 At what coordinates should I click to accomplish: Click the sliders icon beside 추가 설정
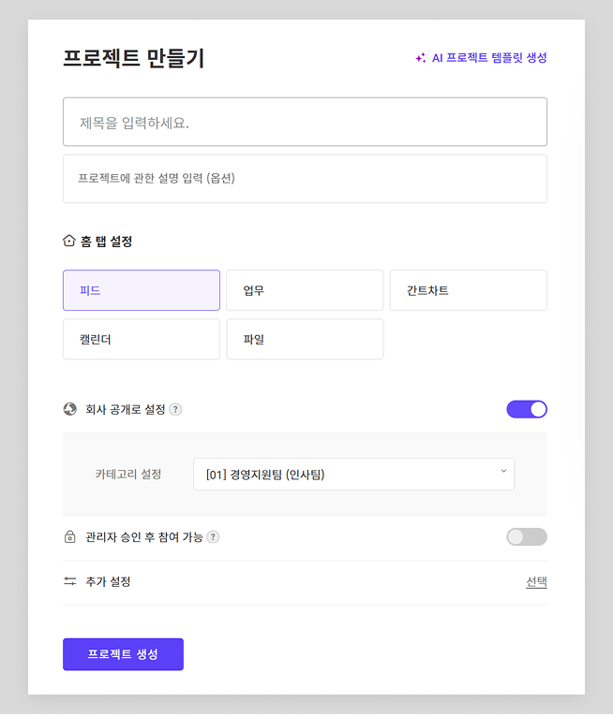70,581
